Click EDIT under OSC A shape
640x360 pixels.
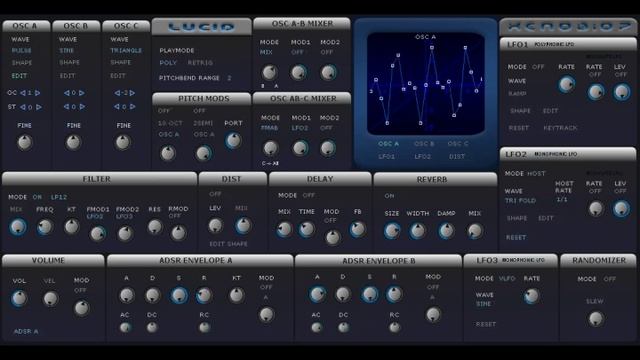(x=19, y=76)
